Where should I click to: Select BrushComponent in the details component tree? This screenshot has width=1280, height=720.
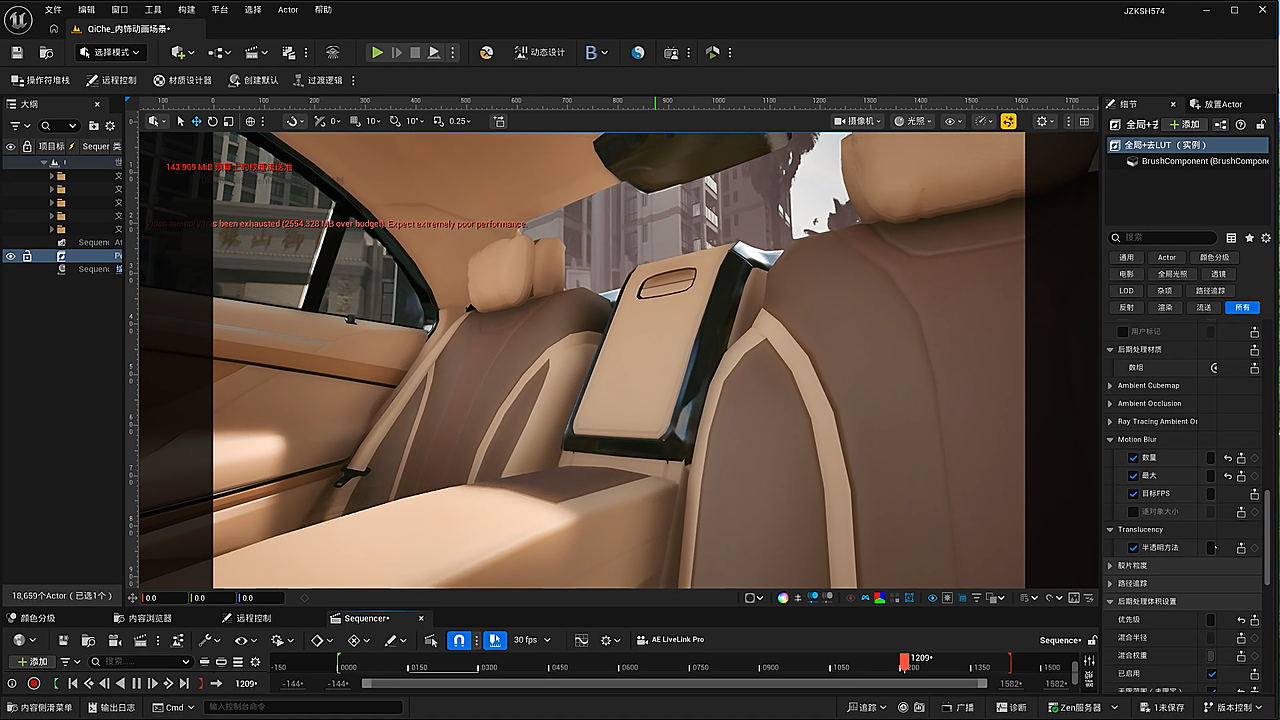[1198, 161]
